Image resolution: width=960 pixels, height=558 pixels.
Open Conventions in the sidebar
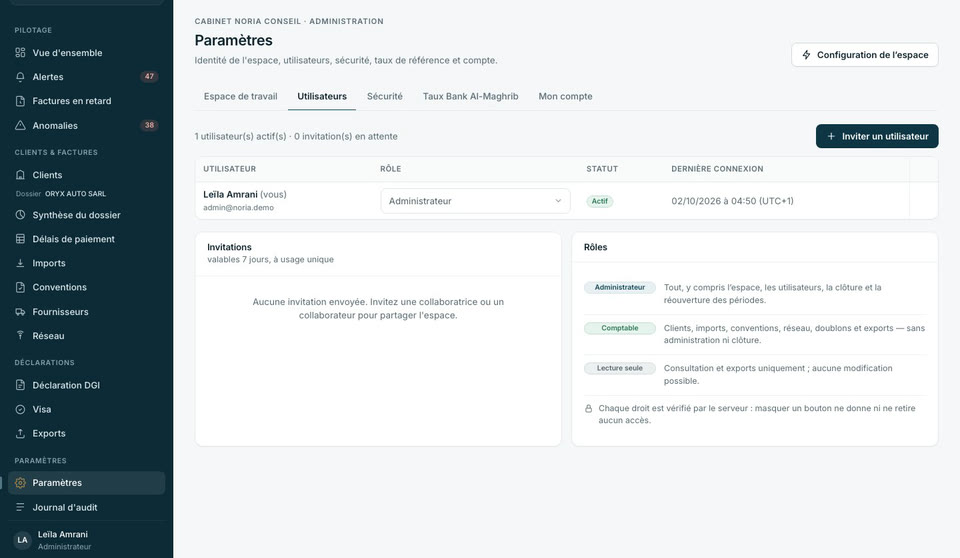86,287
